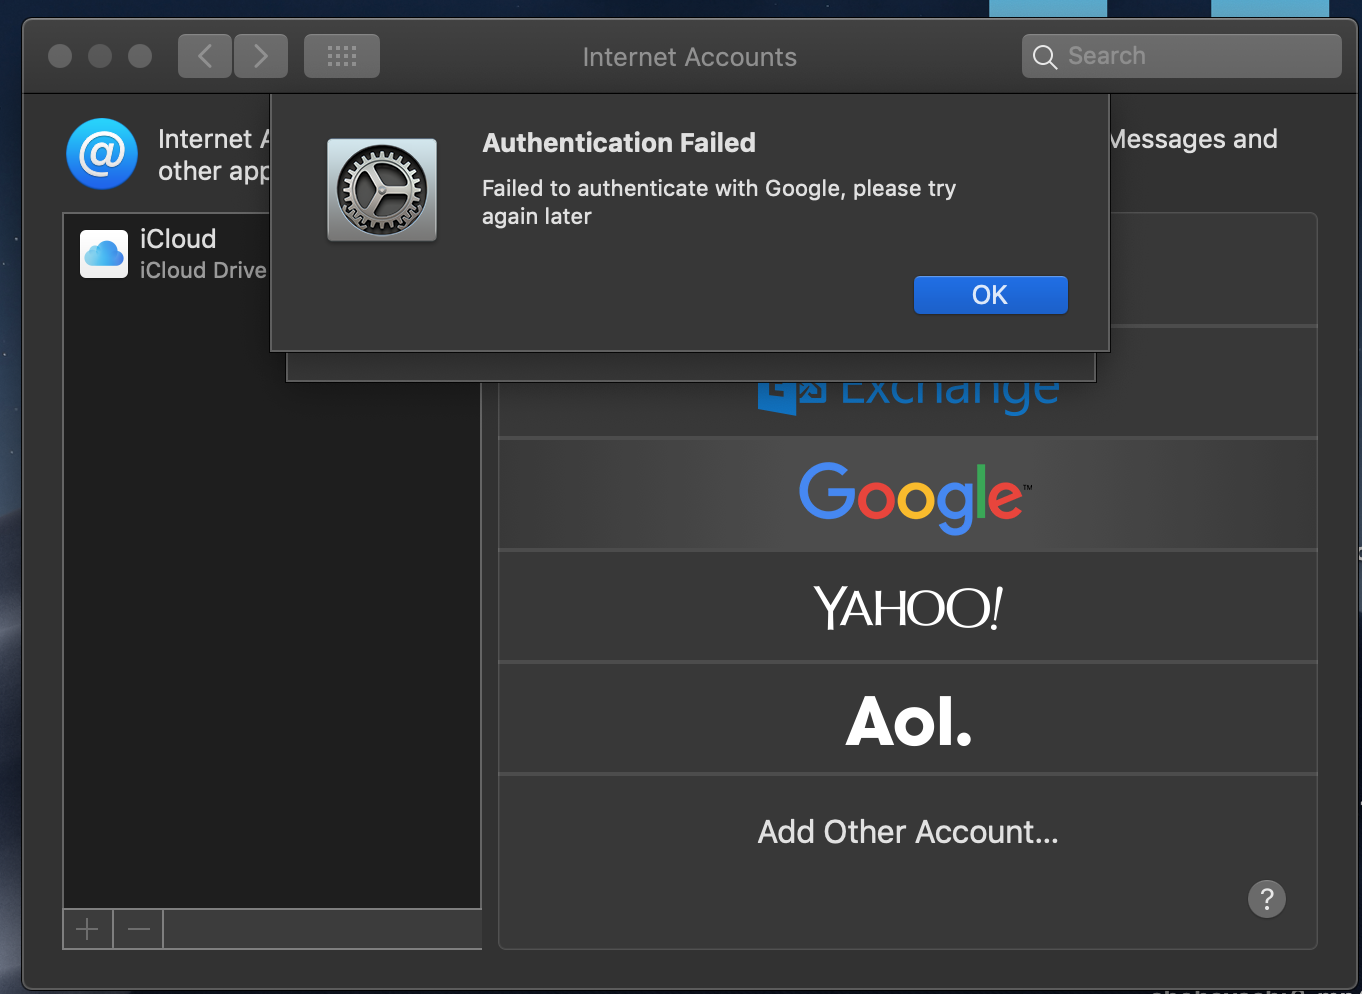1362x994 pixels.
Task: Click the Authentication Failed heading text
Action: 619,143
